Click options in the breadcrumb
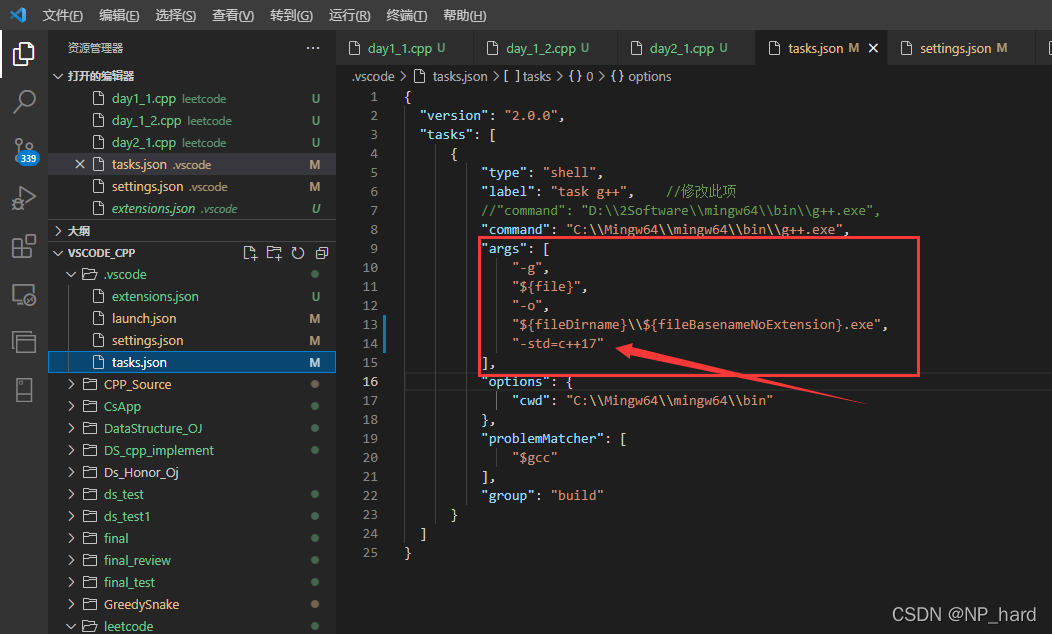 point(641,76)
